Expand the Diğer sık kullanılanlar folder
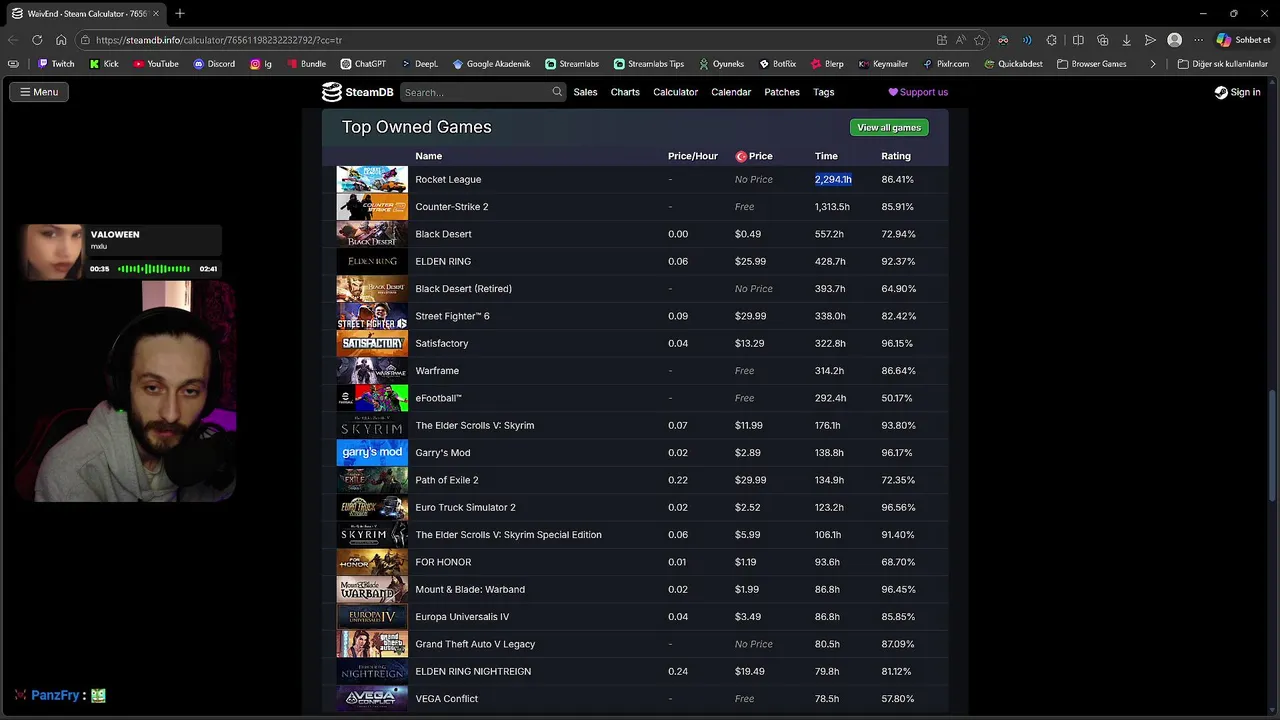 click(x=1222, y=64)
